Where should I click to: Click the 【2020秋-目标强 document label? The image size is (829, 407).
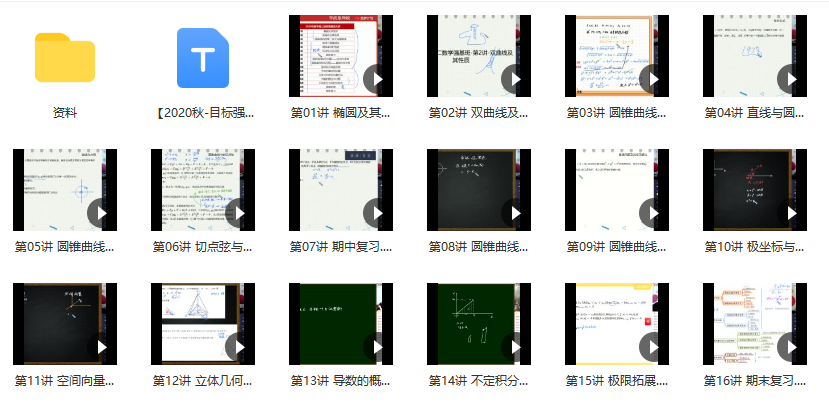(203, 113)
